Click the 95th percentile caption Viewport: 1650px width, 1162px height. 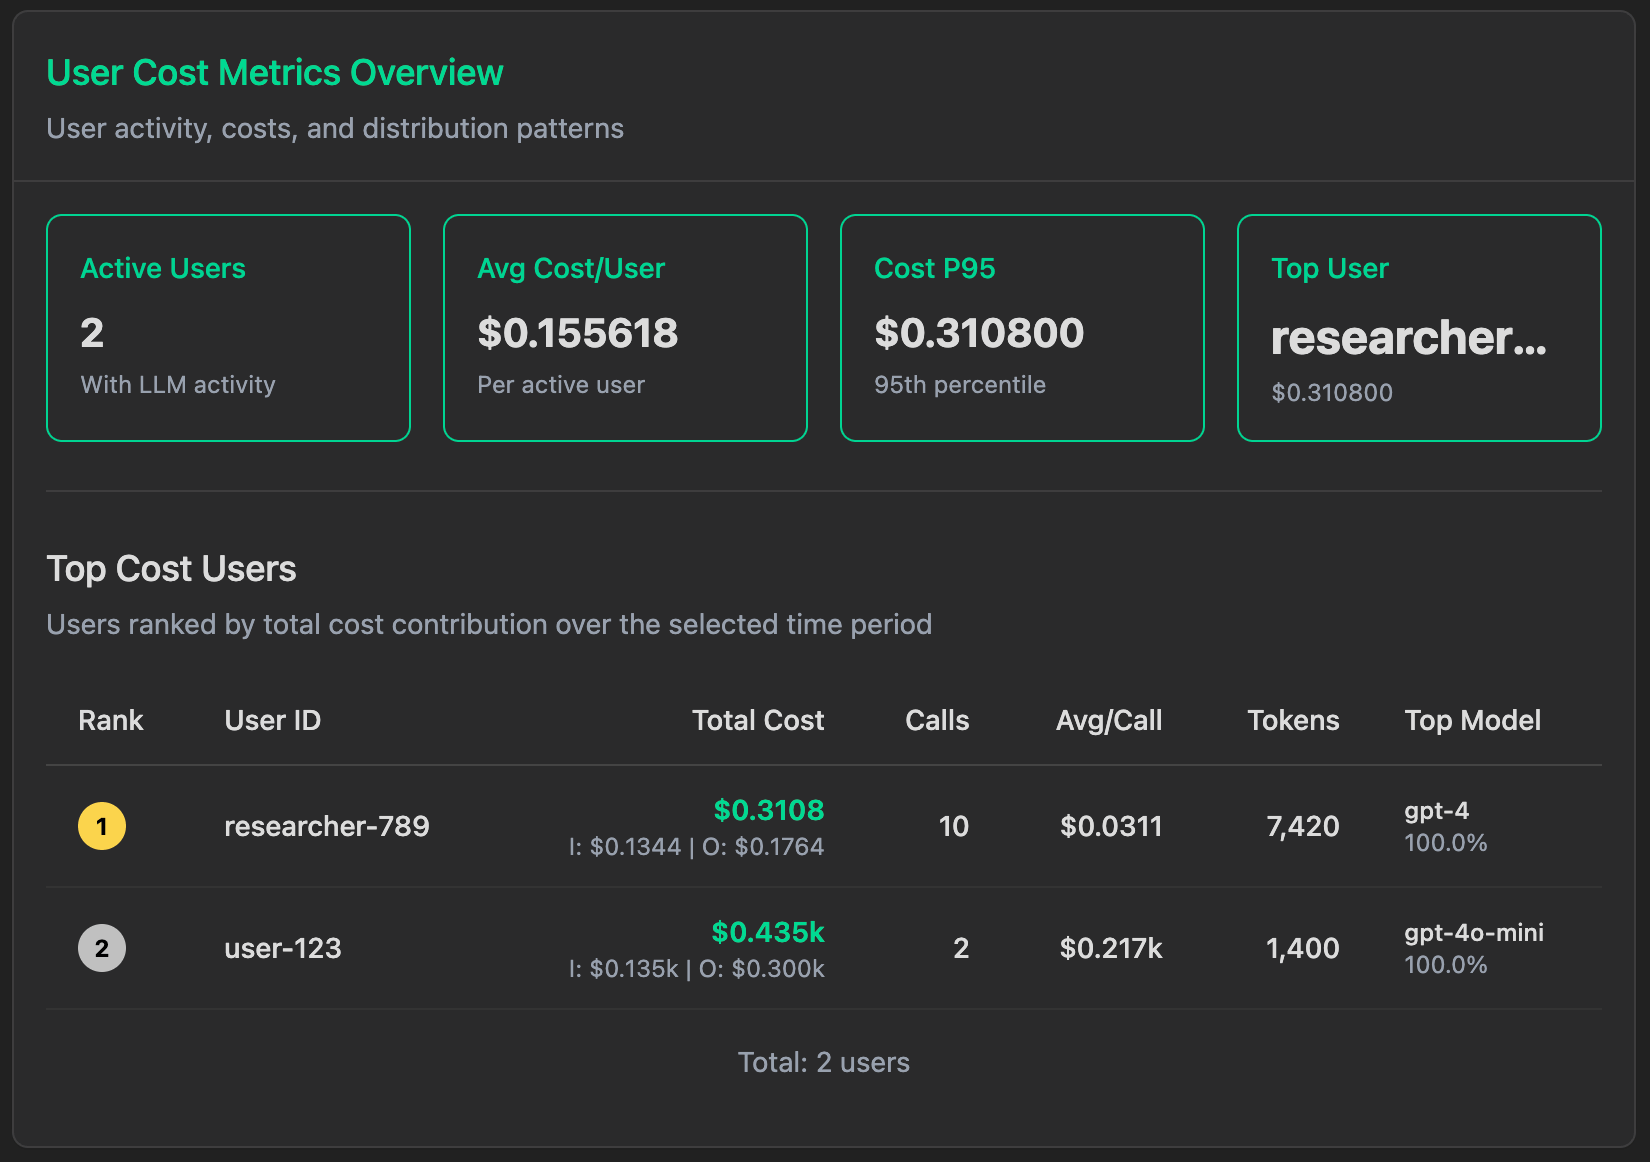960,385
